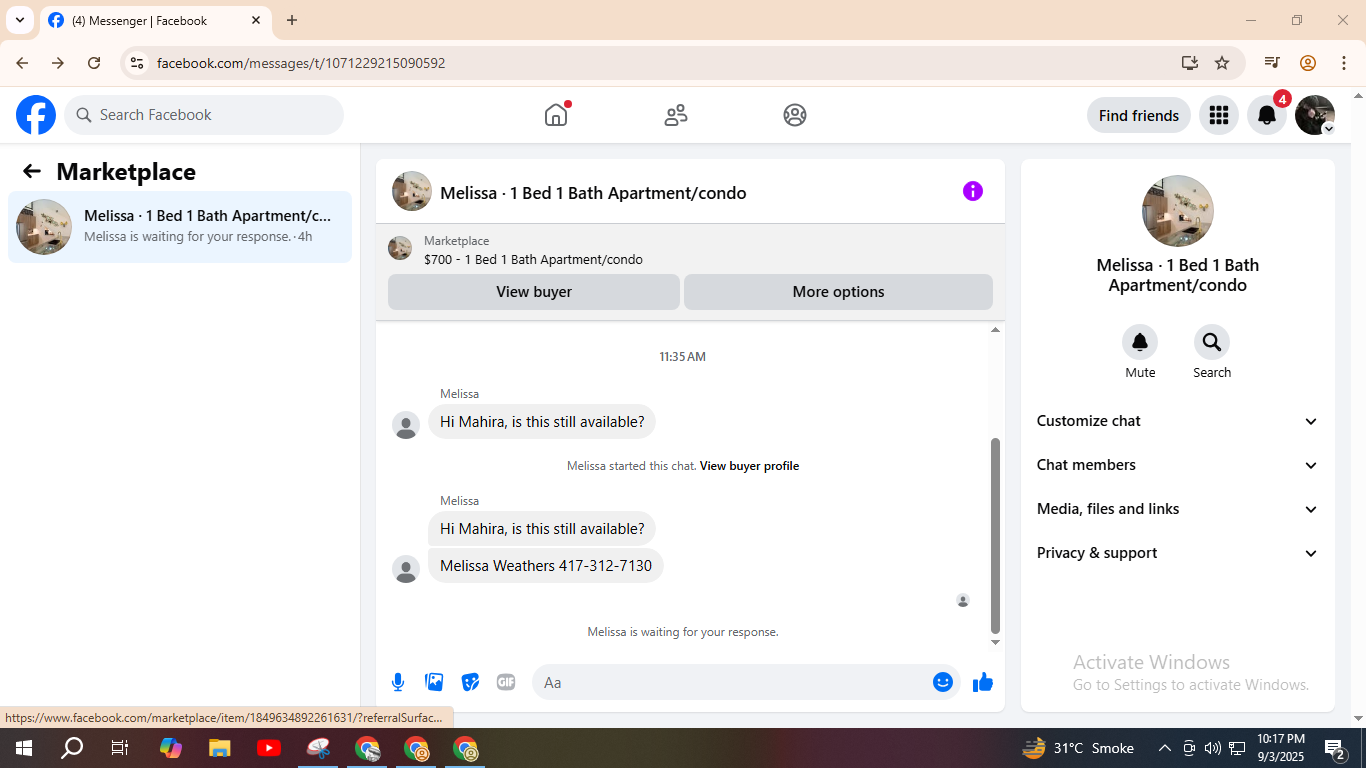Click the Find friends button
The image size is (1366, 768).
[1139, 115]
